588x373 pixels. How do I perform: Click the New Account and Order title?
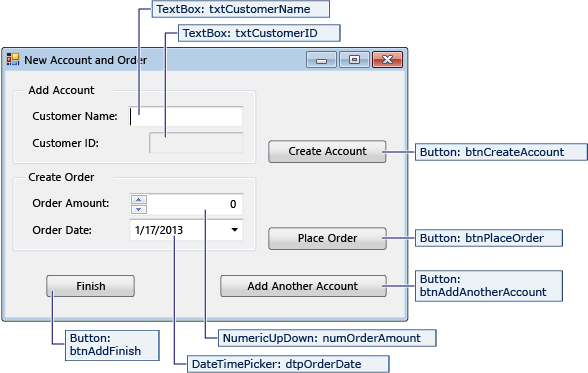86,60
